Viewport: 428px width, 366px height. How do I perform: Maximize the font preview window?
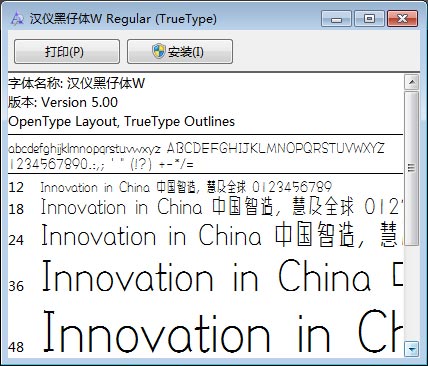[x=369, y=19]
